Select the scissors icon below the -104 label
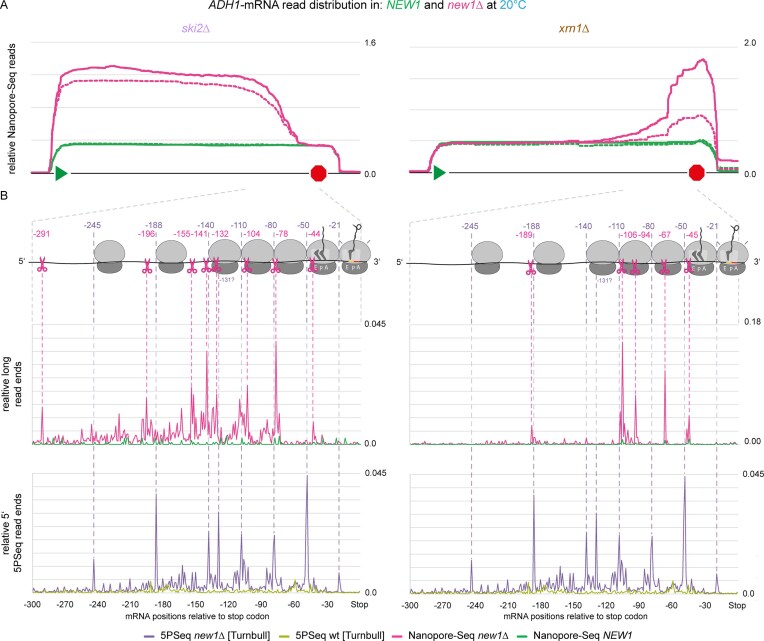This screenshot has width=764, height=641. click(x=247, y=265)
